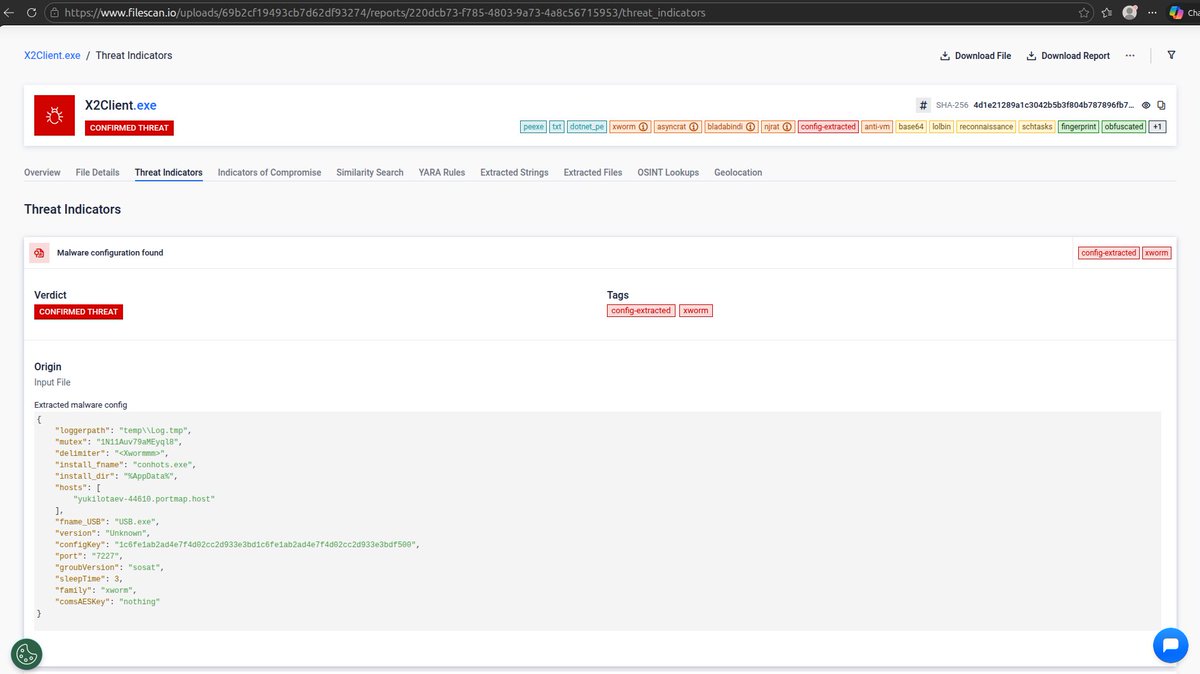Image resolution: width=1200 pixels, height=674 pixels.
Task: Click the install_fname value conhots.exe
Action: coord(164,464)
